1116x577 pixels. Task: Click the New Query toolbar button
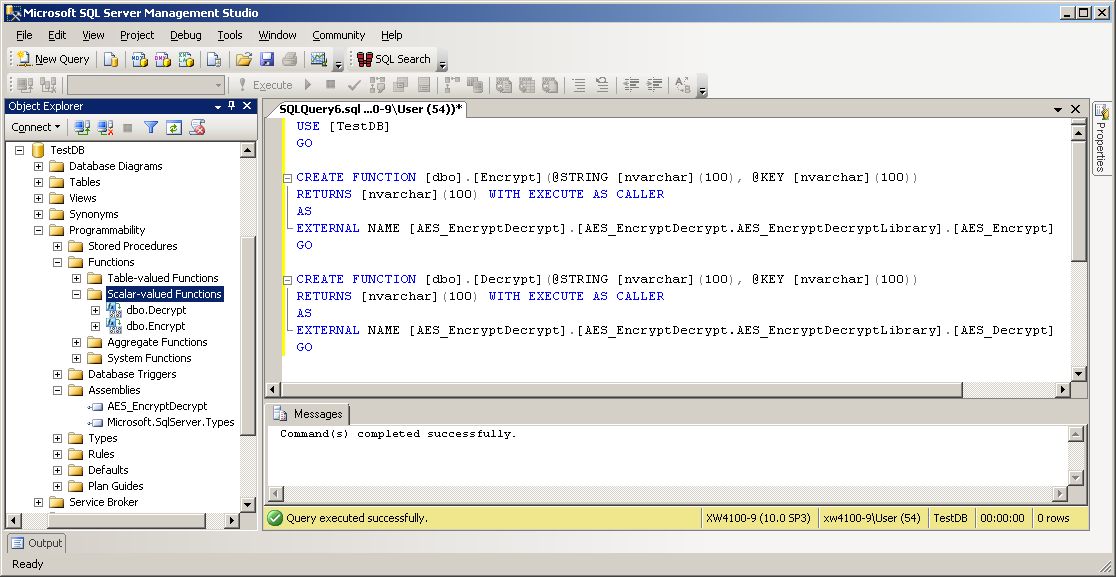coord(54,59)
